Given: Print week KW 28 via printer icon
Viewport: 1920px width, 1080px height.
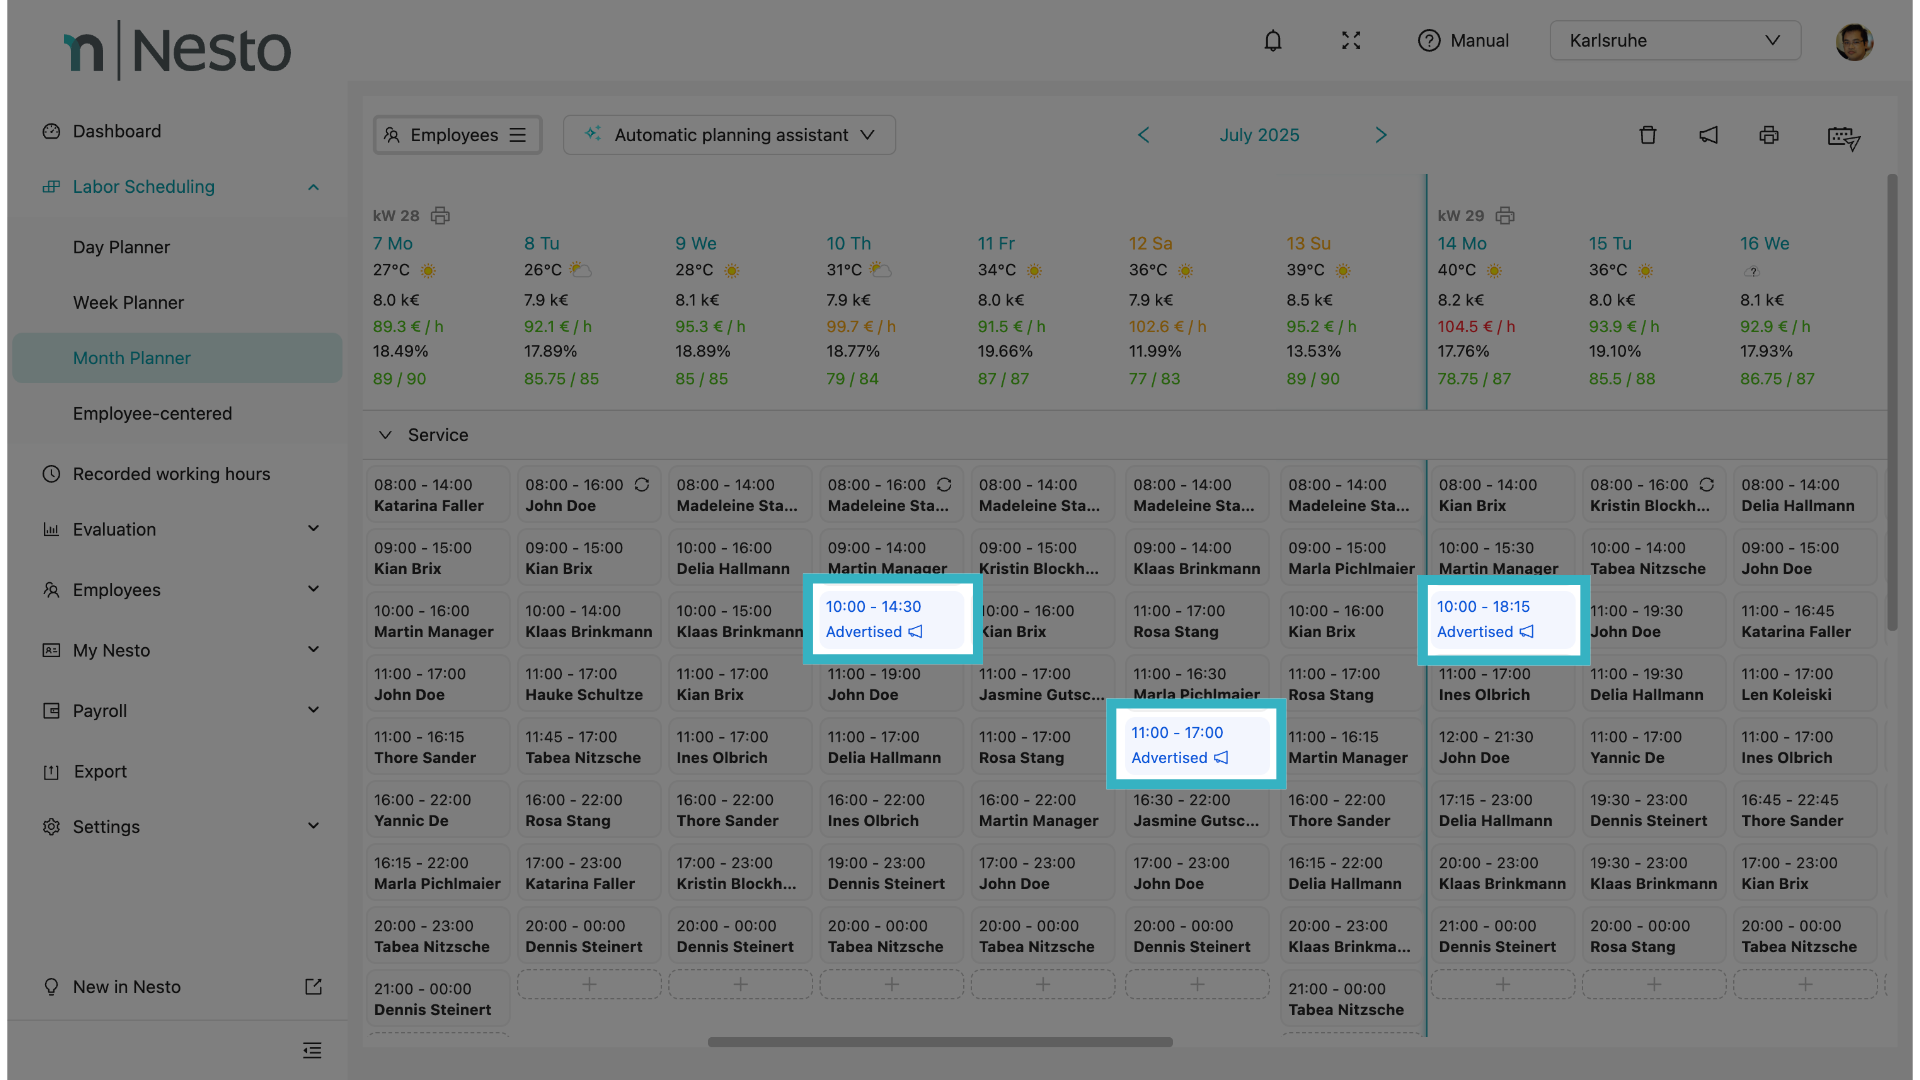Looking at the screenshot, I should click(440, 216).
